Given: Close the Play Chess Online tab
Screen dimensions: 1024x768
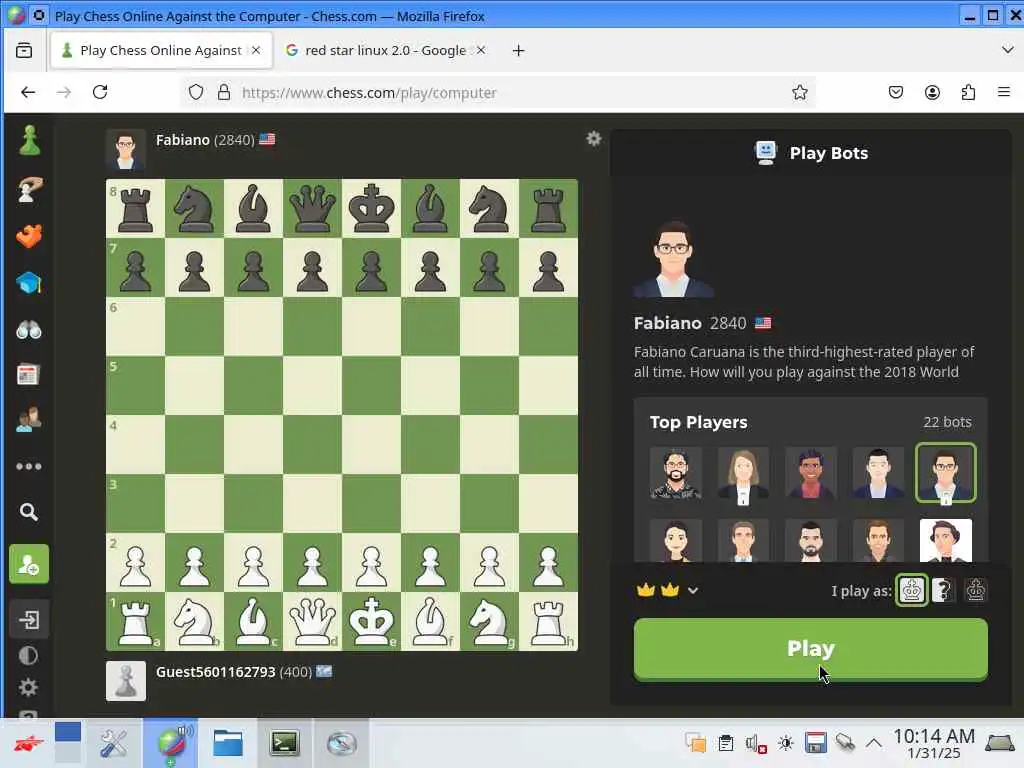Looking at the screenshot, I should click(x=256, y=50).
